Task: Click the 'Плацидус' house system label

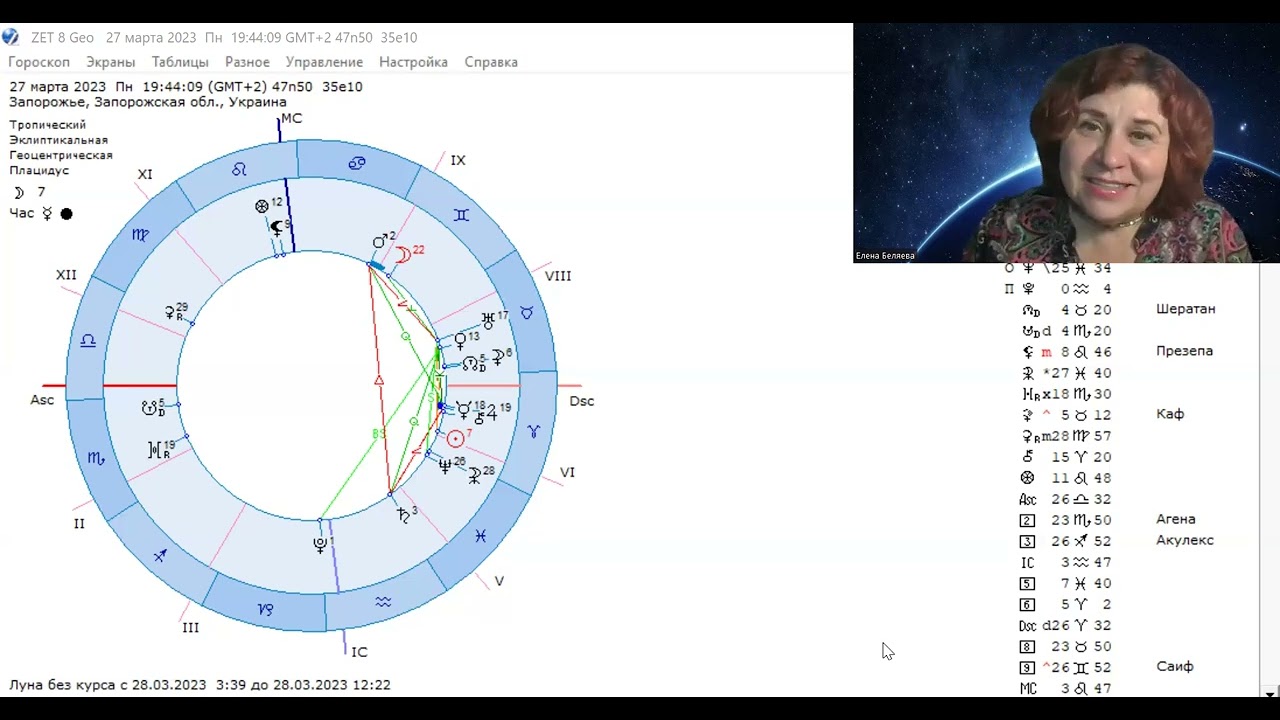Action: click(39, 170)
